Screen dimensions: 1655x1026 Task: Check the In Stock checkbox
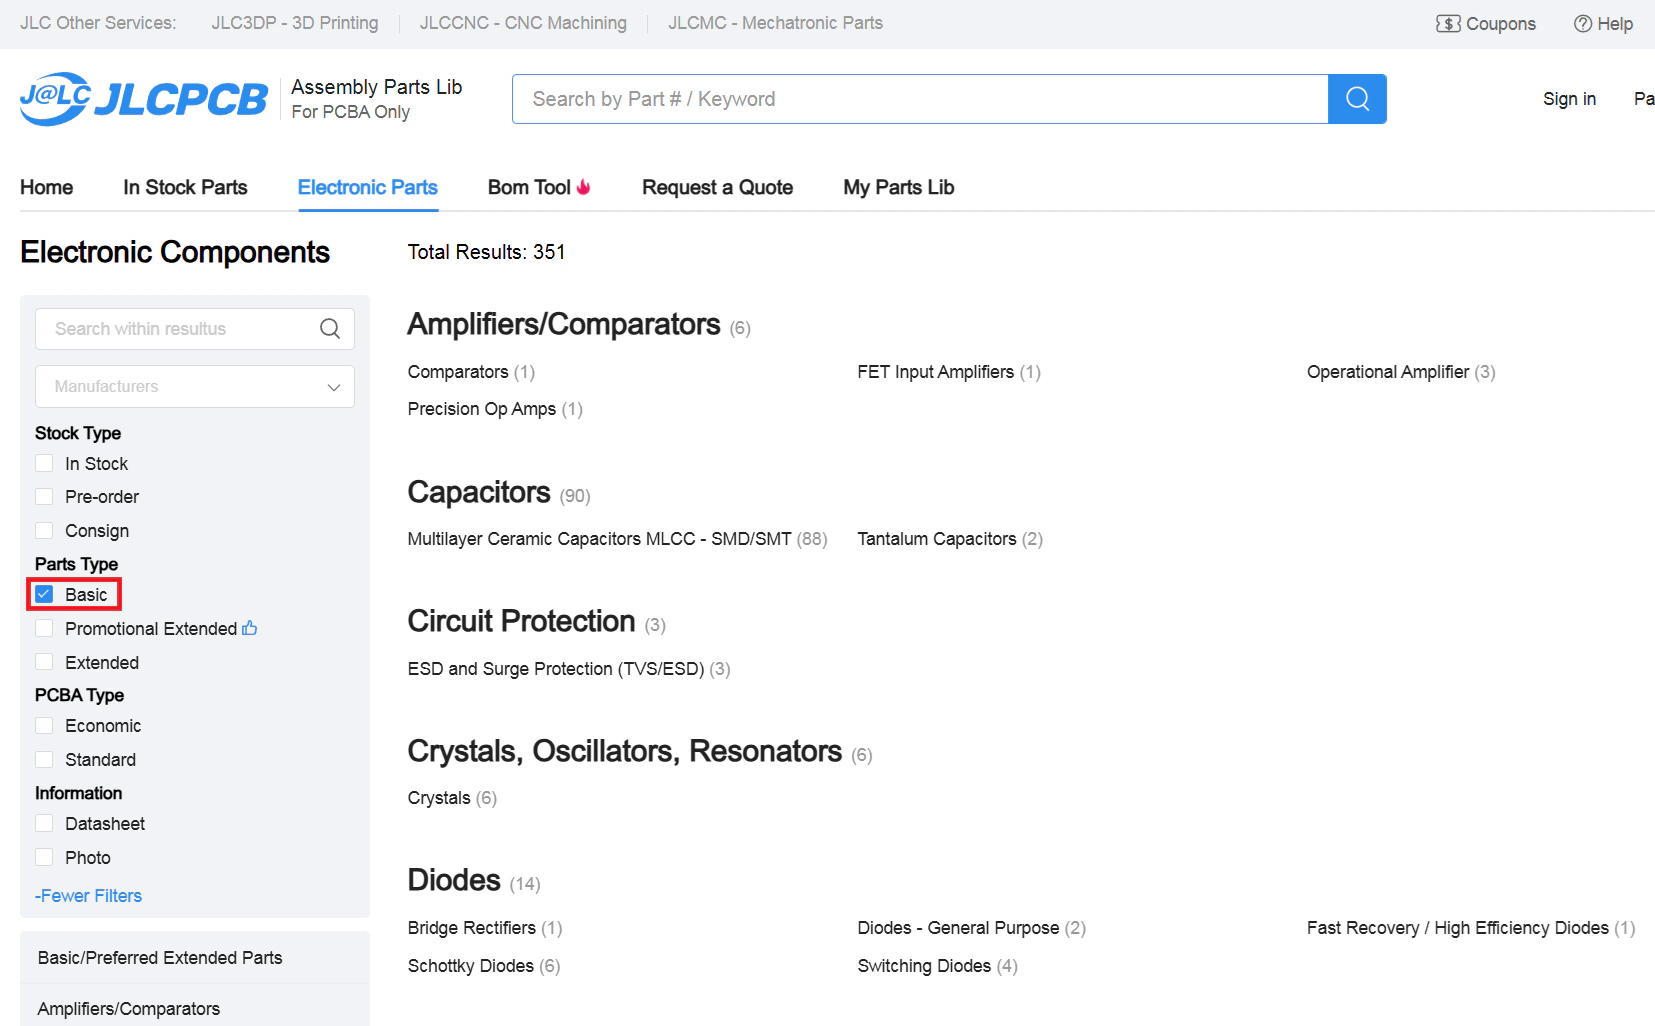pos(44,463)
